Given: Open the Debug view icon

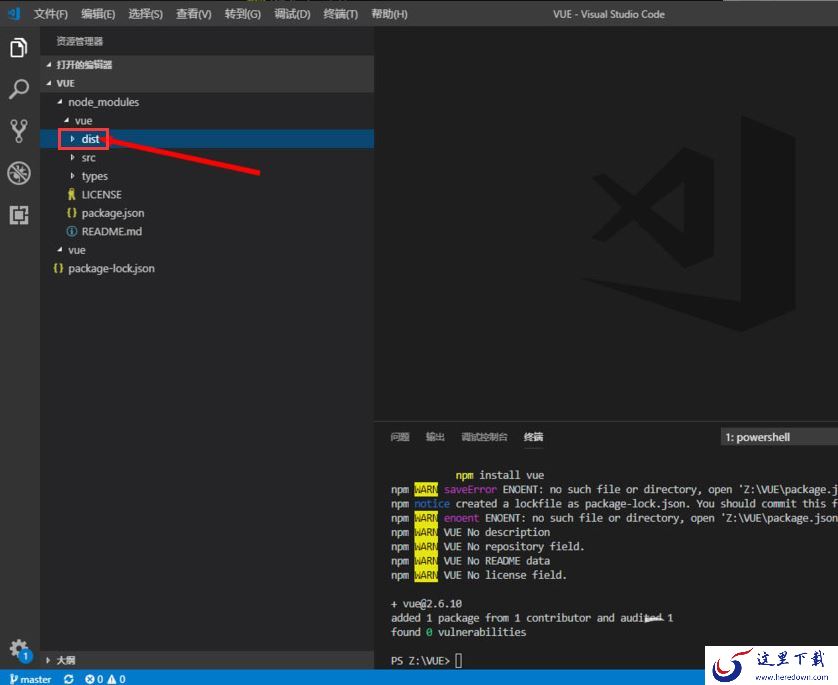Looking at the screenshot, I should pyautogui.click(x=19, y=173).
